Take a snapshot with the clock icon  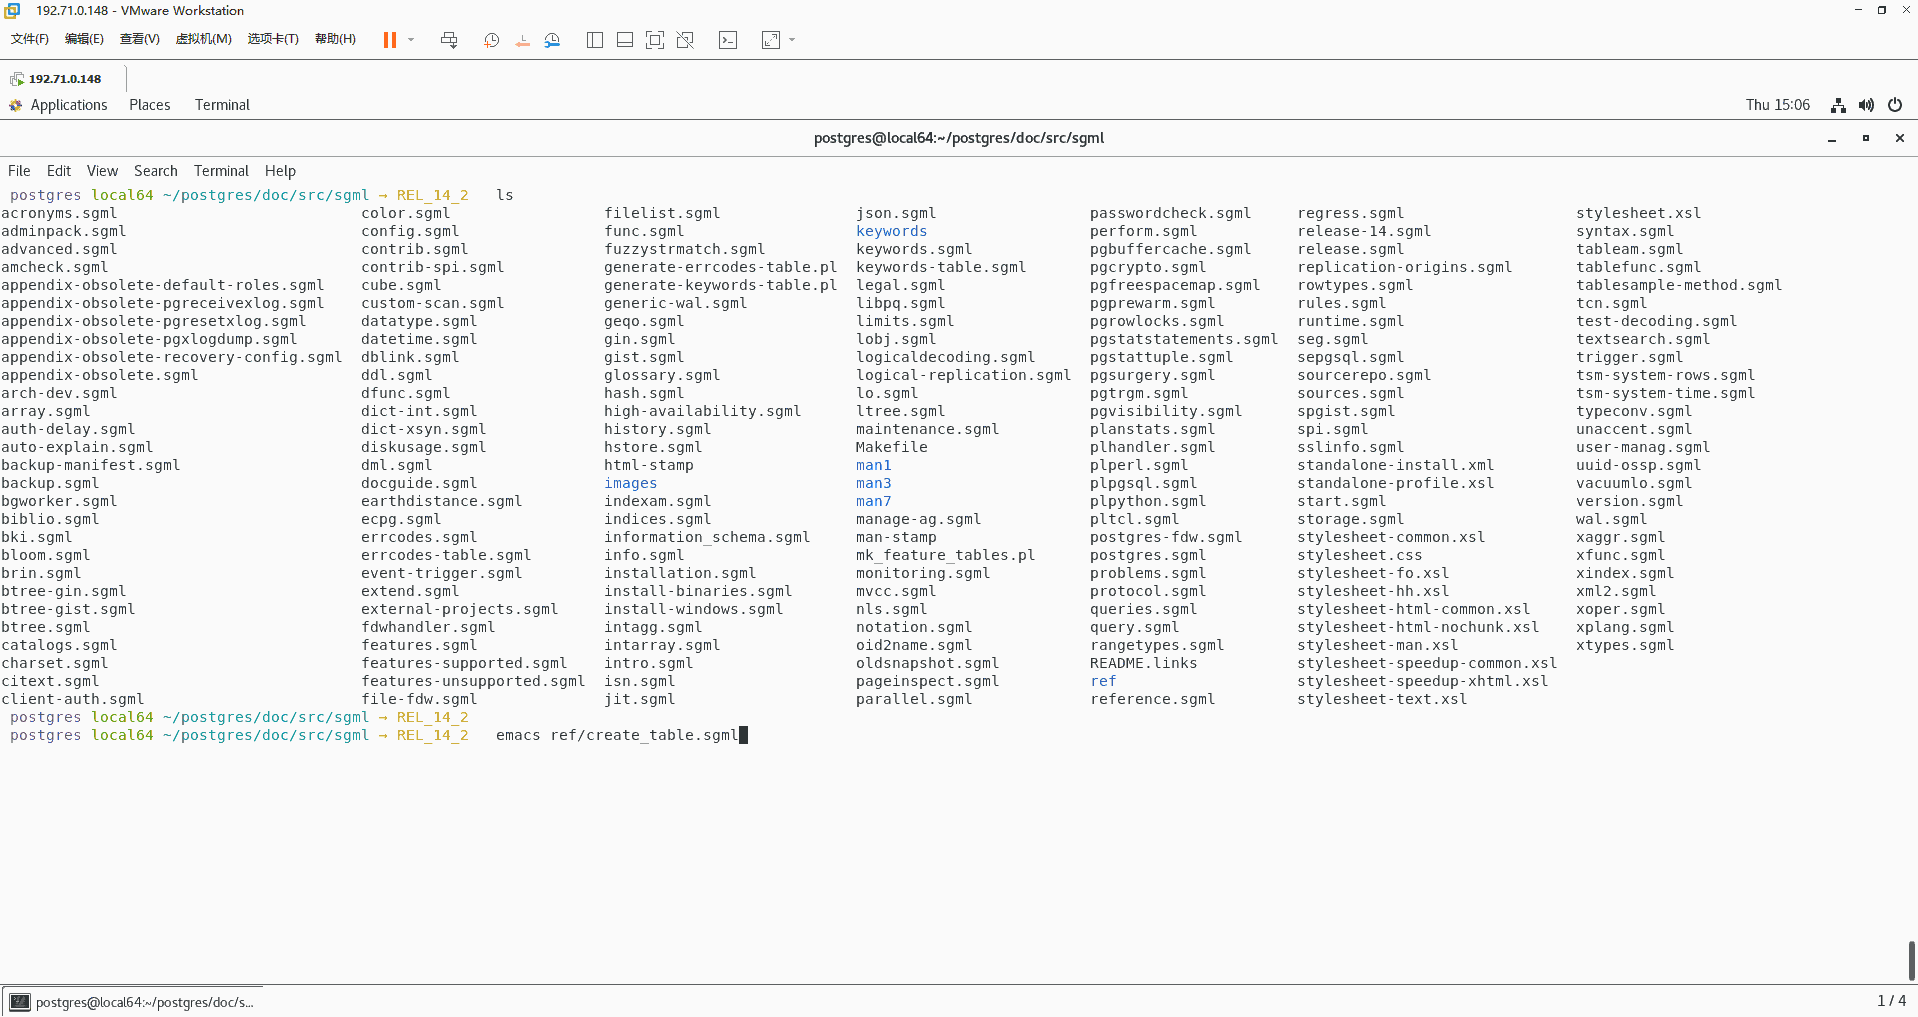[491, 40]
